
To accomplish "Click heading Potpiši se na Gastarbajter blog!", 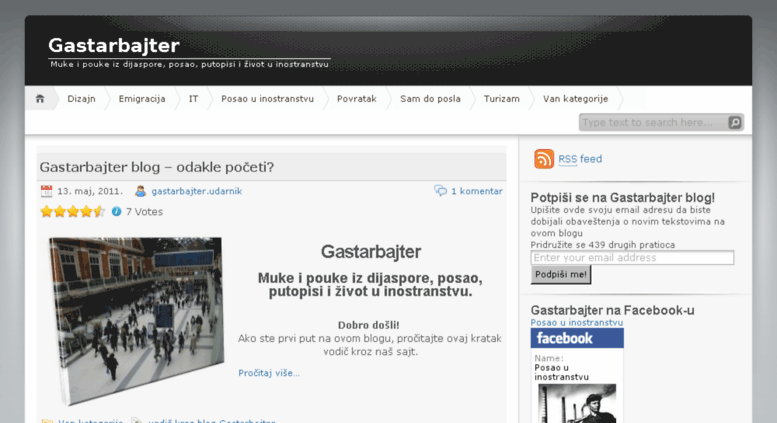I will point(623,198).
